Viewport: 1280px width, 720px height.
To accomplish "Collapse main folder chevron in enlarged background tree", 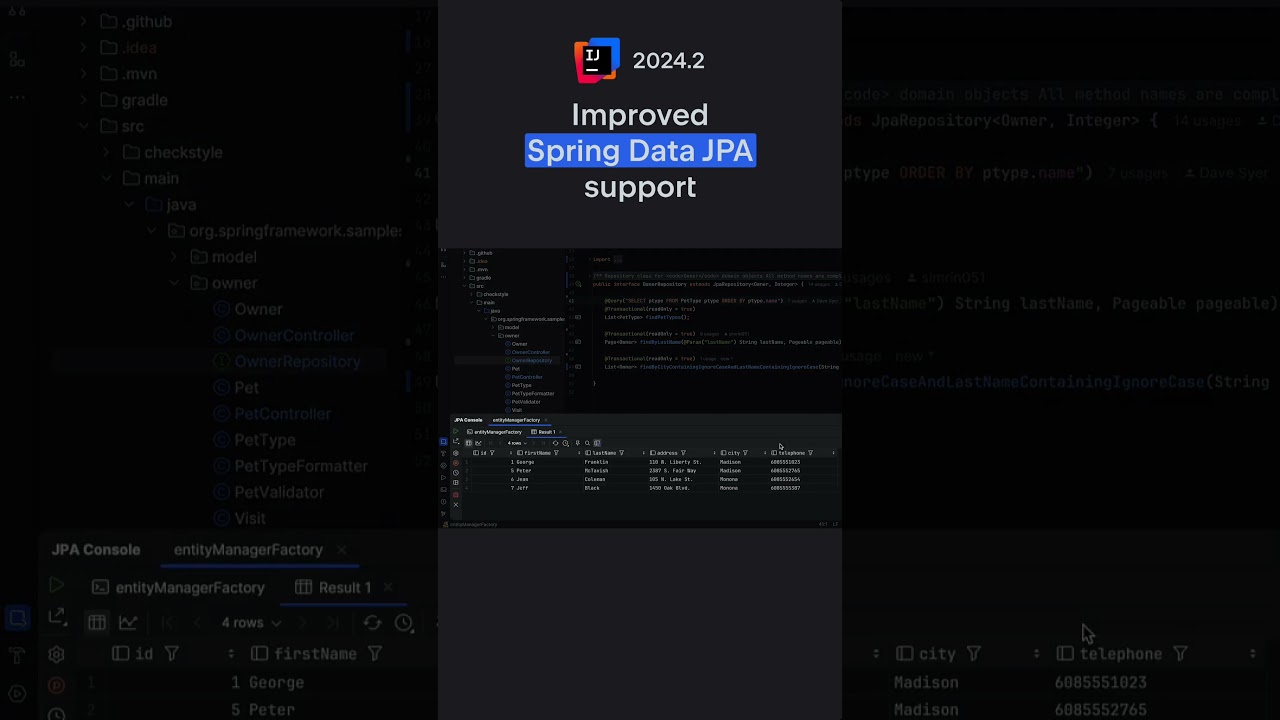I will 106,178.
